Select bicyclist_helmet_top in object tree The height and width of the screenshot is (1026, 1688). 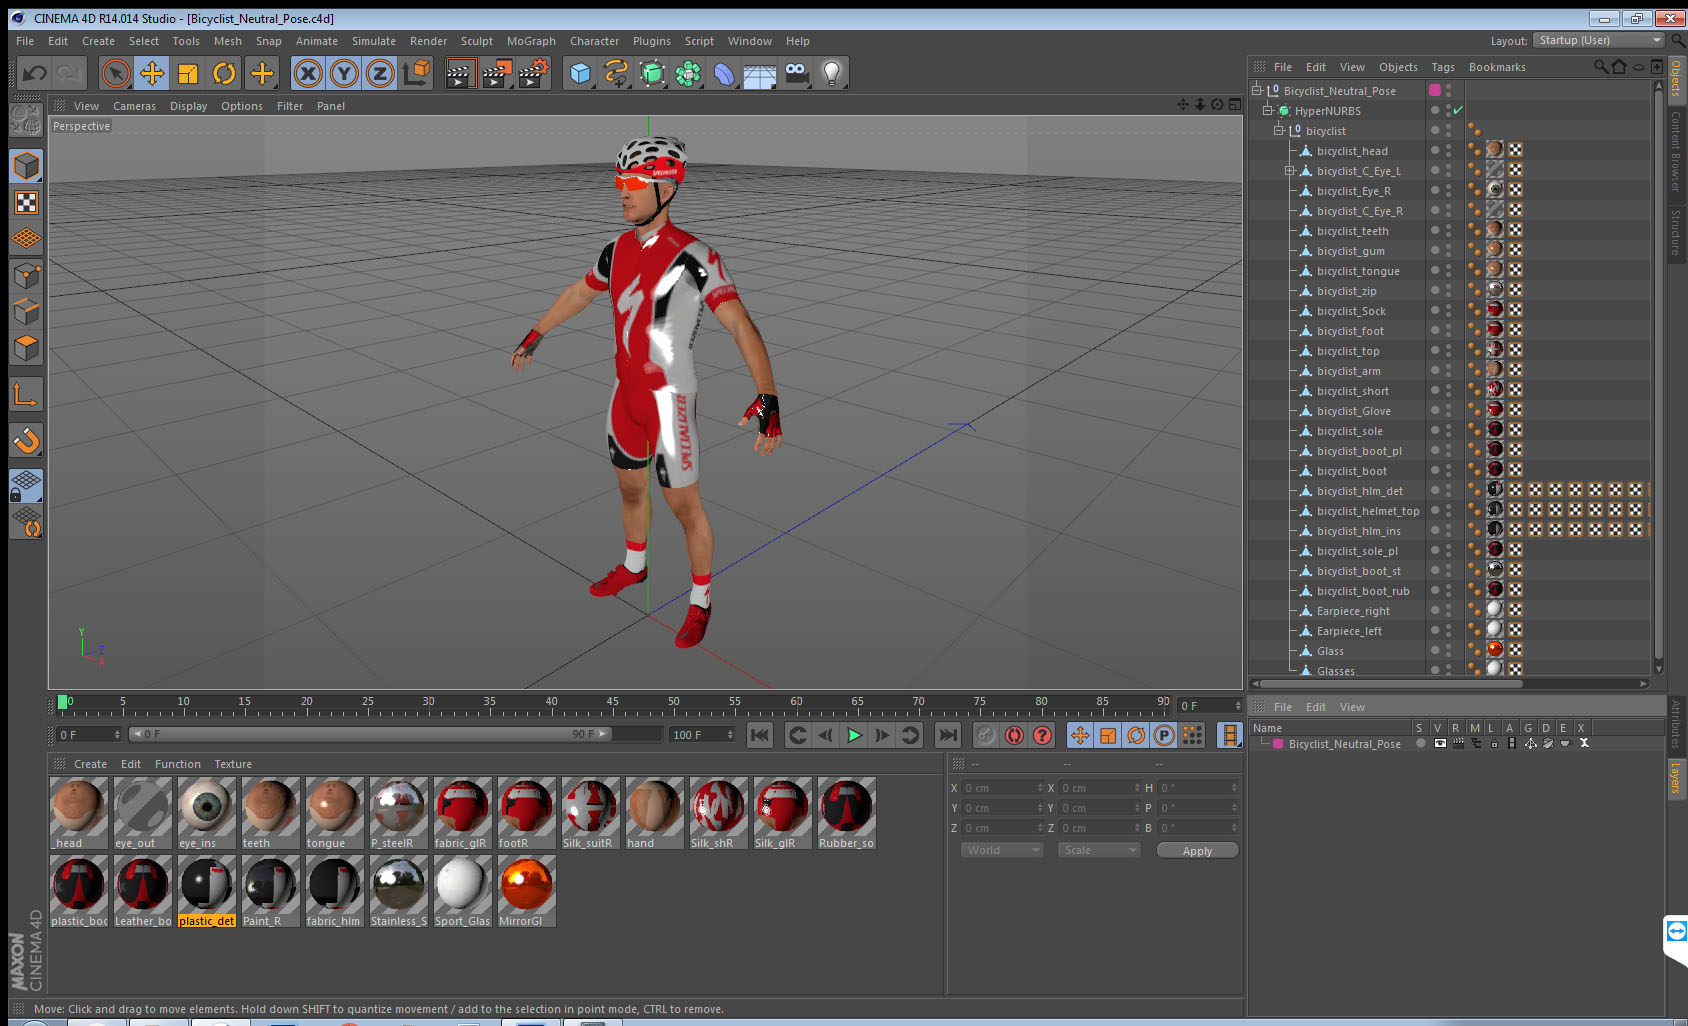[1368, 511]
